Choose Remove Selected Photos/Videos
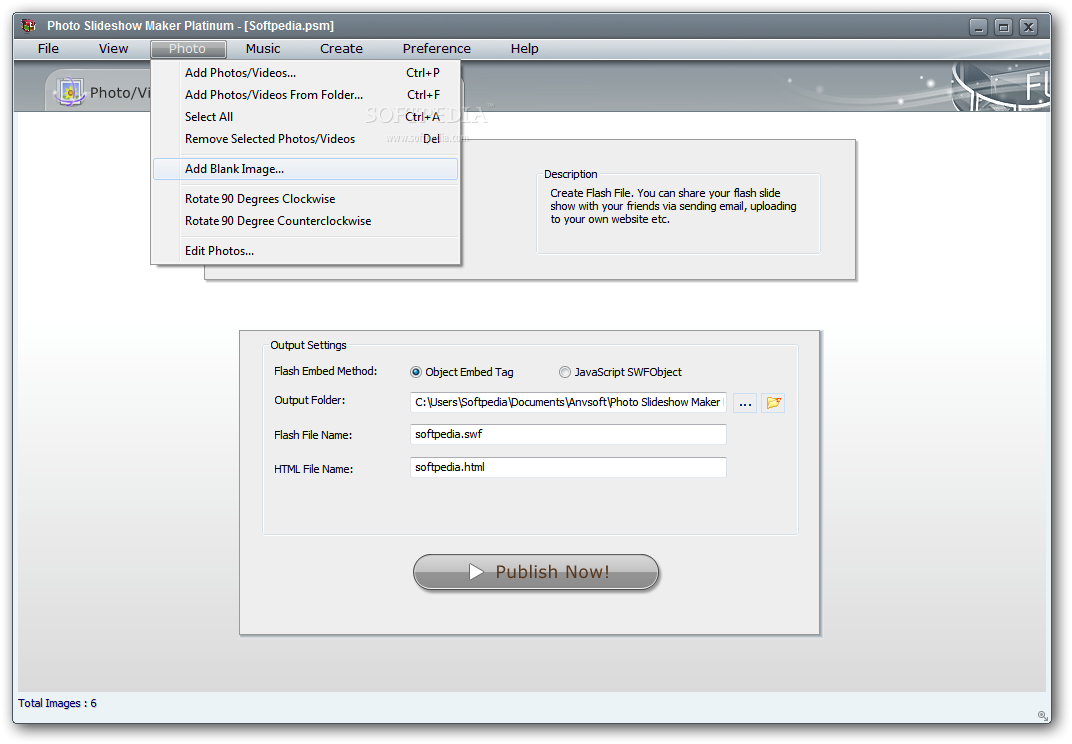Screen dimensions: 1072x744 [306, 138]
